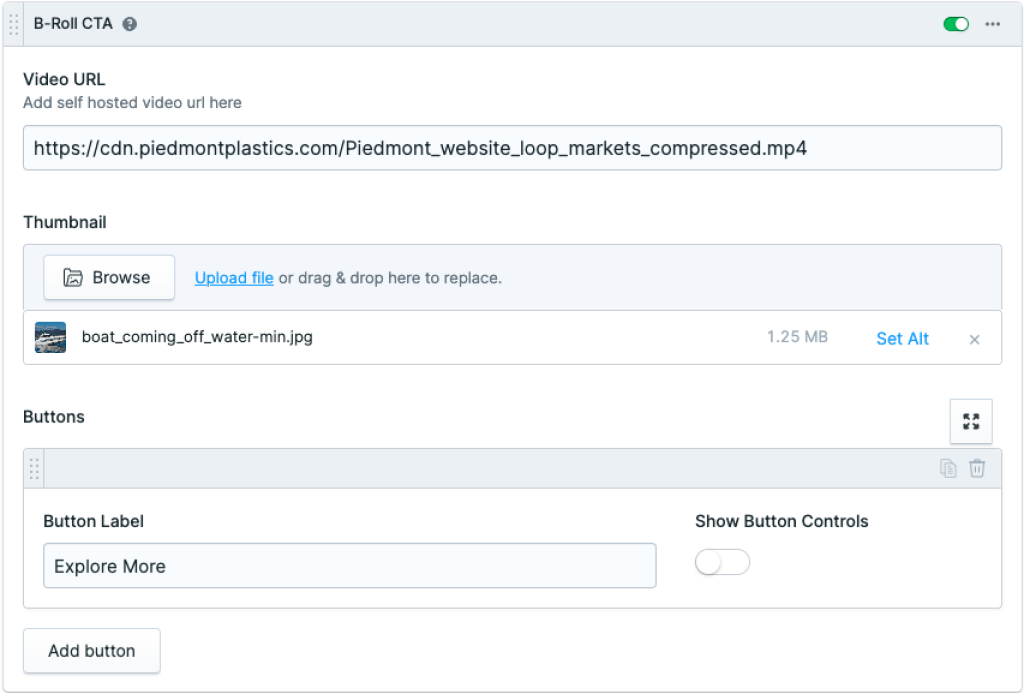Image resolution: width=1024 pixels, height=693 pixels.
Task: Click the Add button control
Action: tap(91, 651)
